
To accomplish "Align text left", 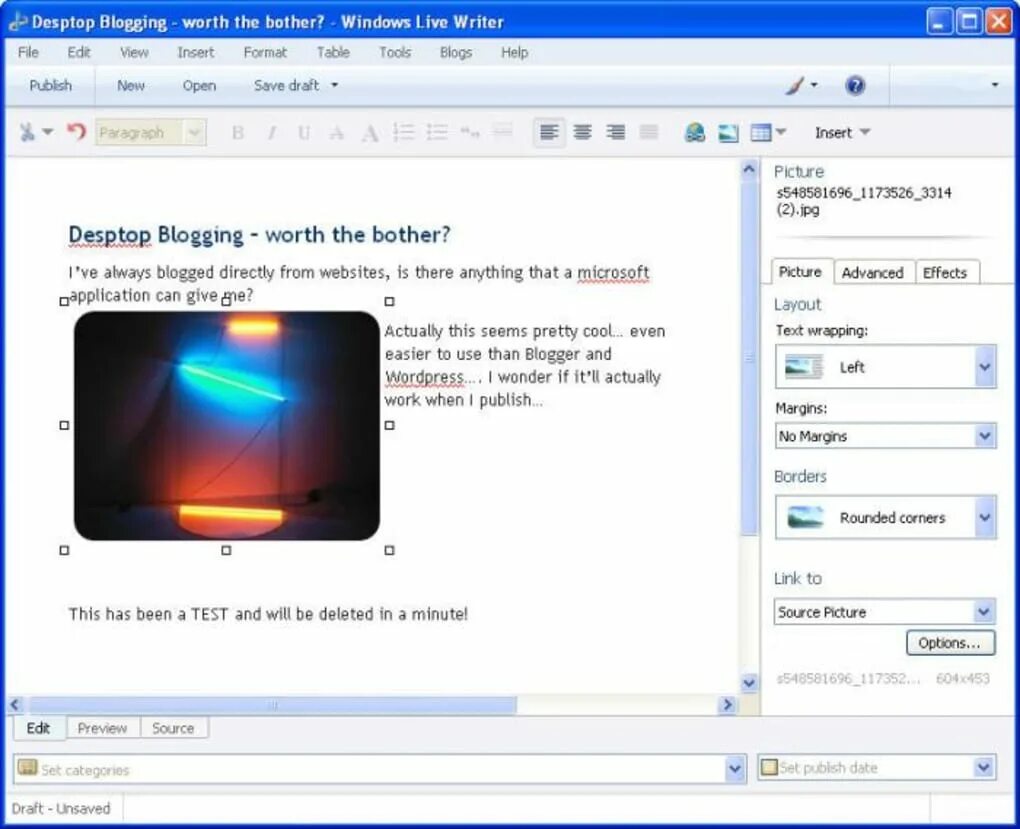I will 549,132.
